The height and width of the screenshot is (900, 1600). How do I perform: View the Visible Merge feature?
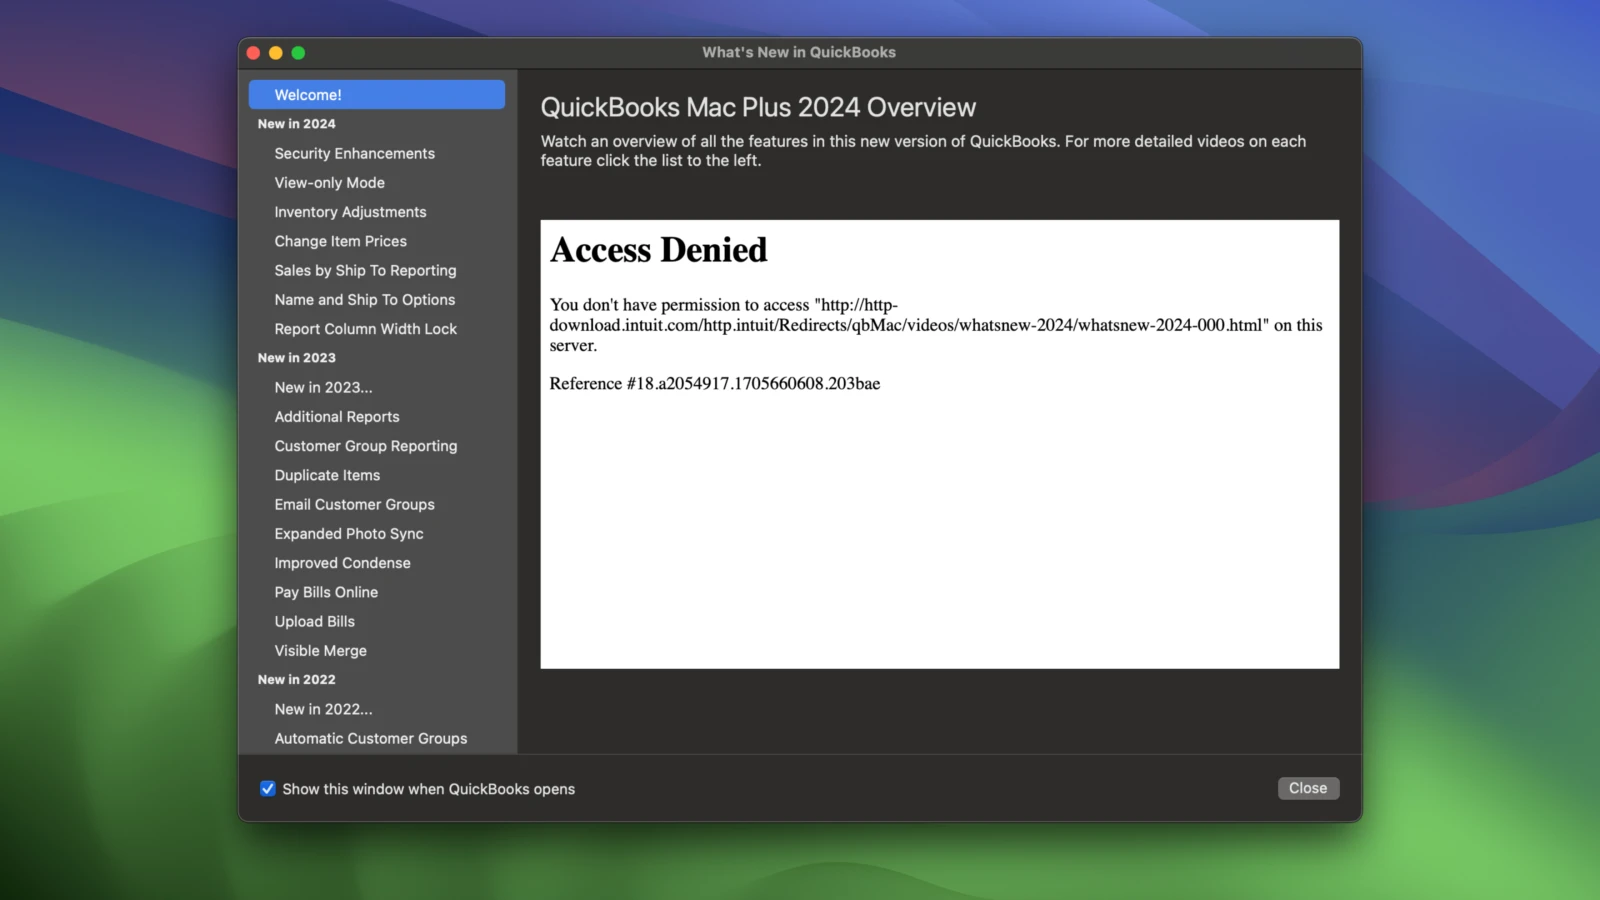click(320, 650)
